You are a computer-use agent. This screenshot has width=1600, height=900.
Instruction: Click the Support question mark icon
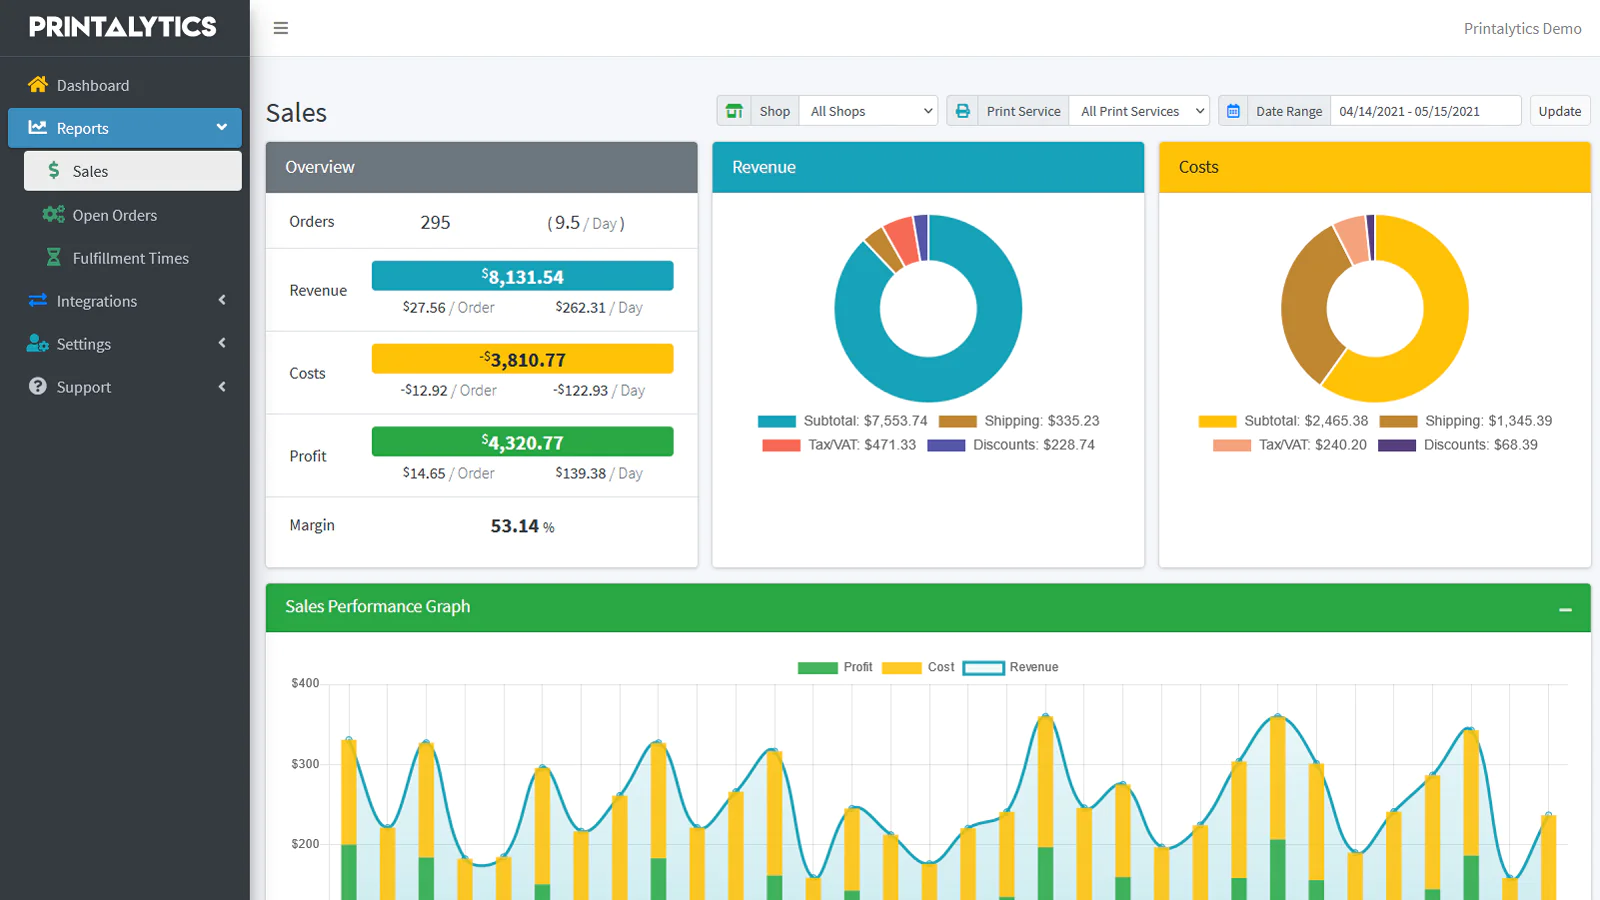pyautogui.click(x=38, y=387)
